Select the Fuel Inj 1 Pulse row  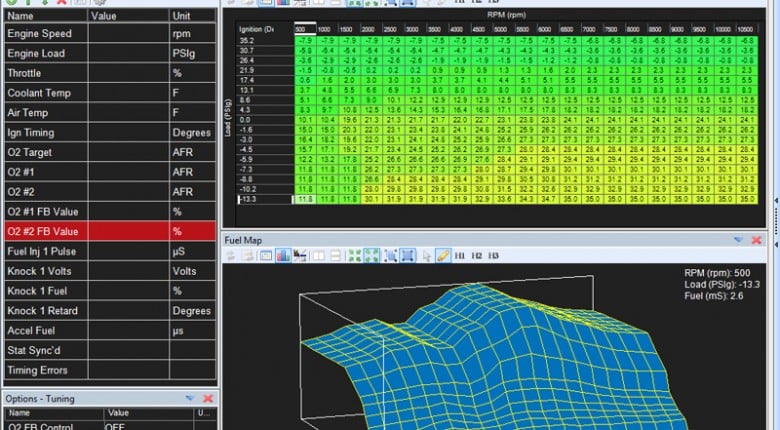click(110, 251)
